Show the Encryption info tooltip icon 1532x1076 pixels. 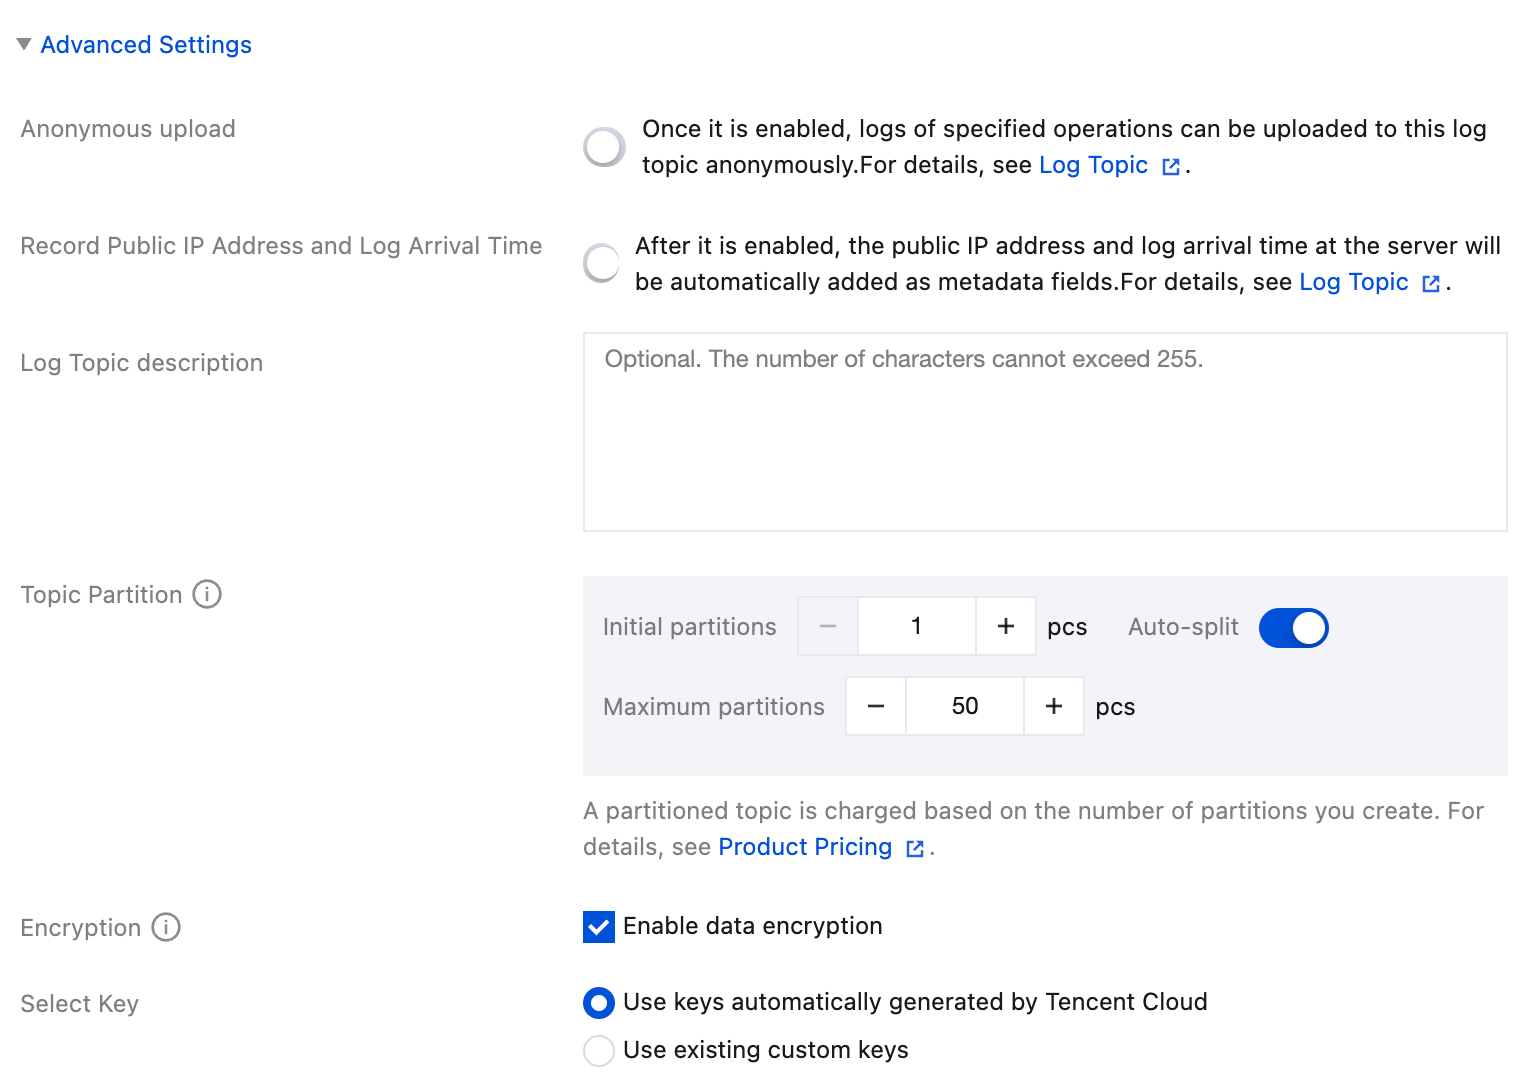coord(166,927)
